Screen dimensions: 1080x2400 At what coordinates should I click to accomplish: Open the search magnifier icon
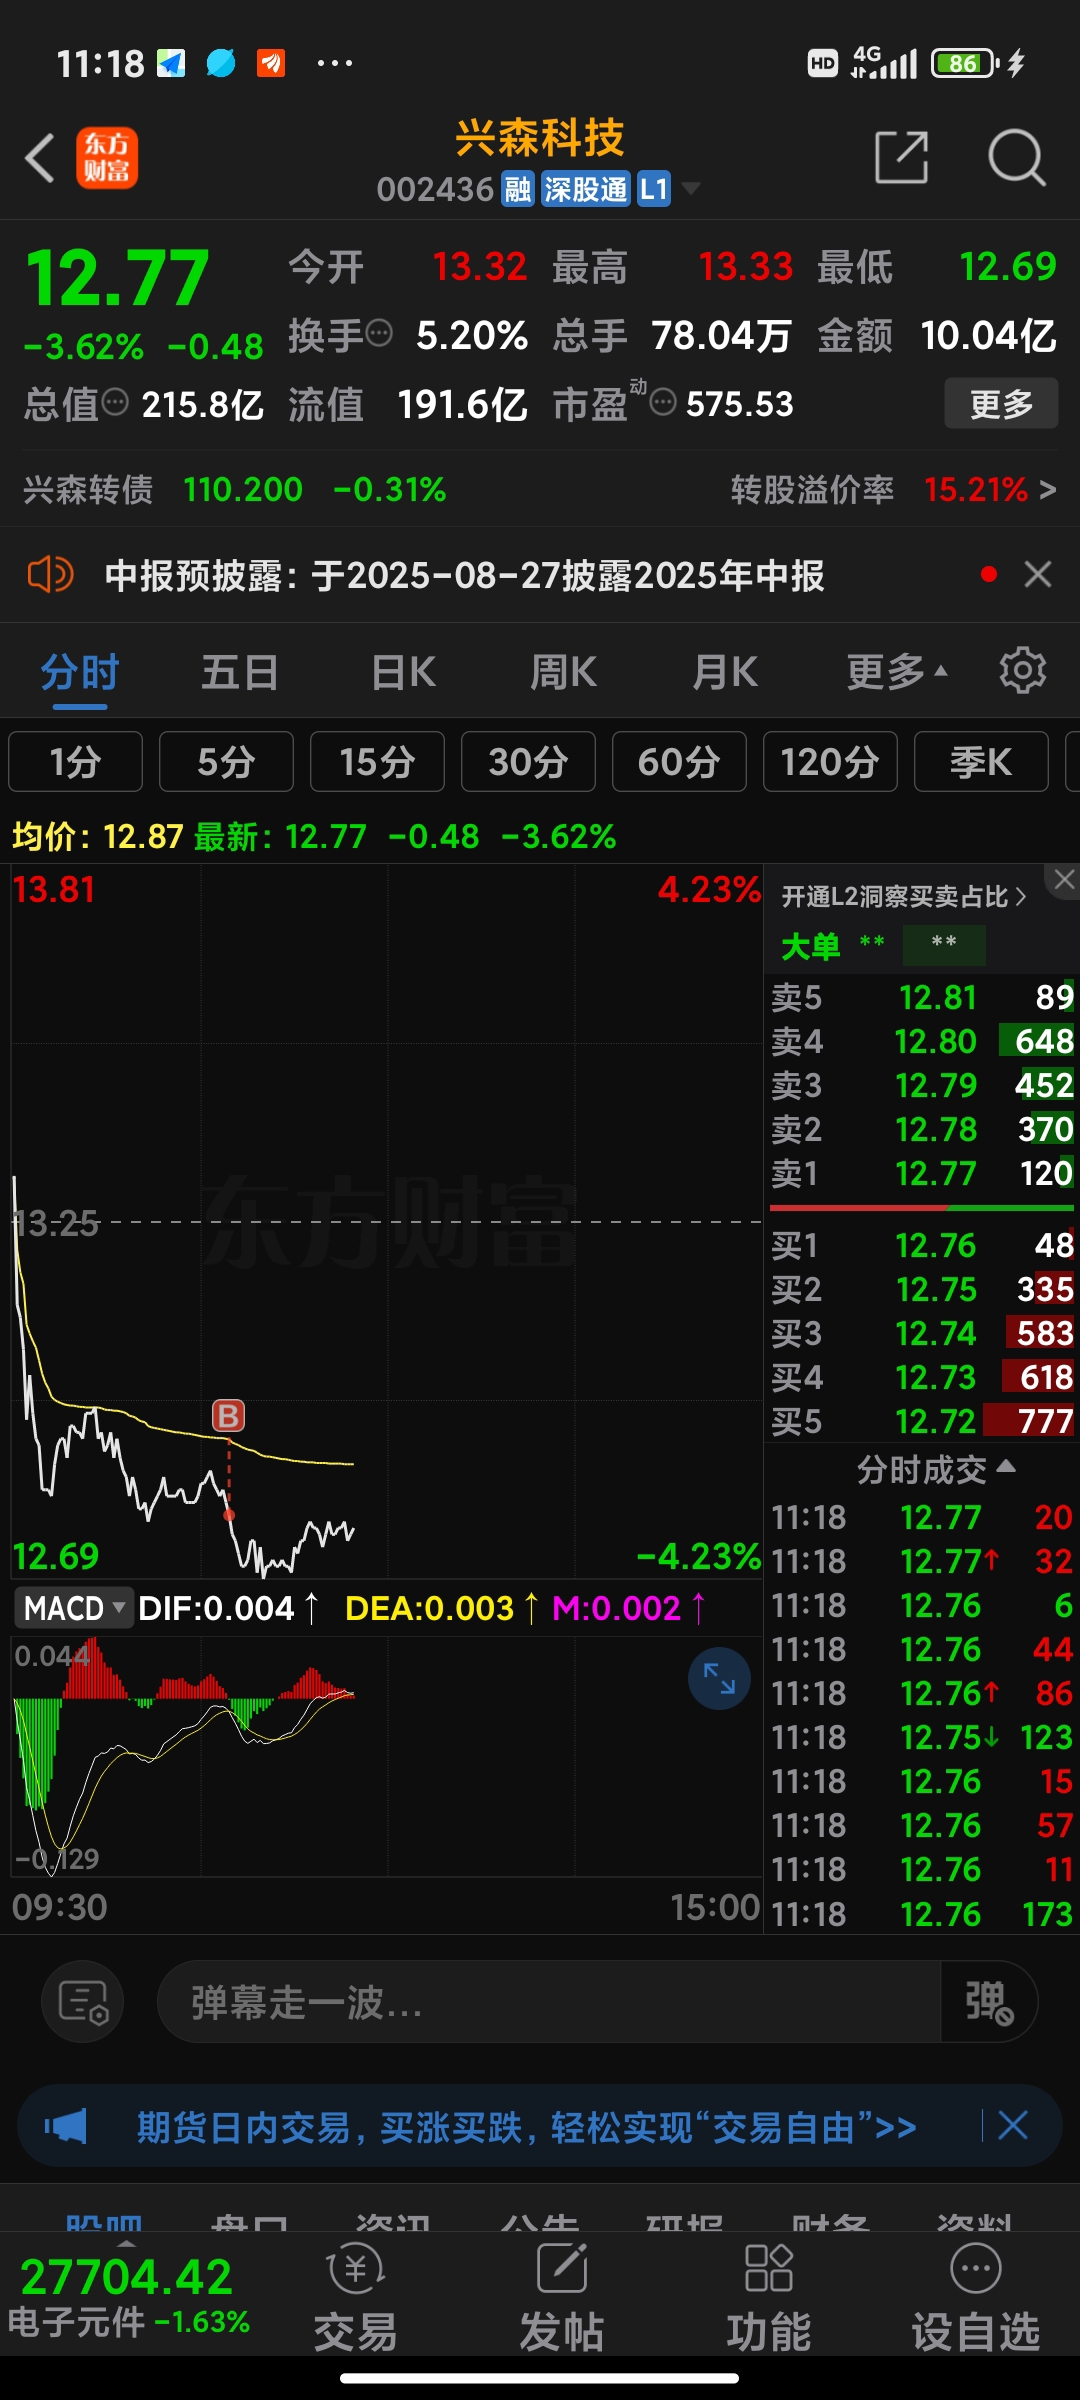pos(1016,157)
